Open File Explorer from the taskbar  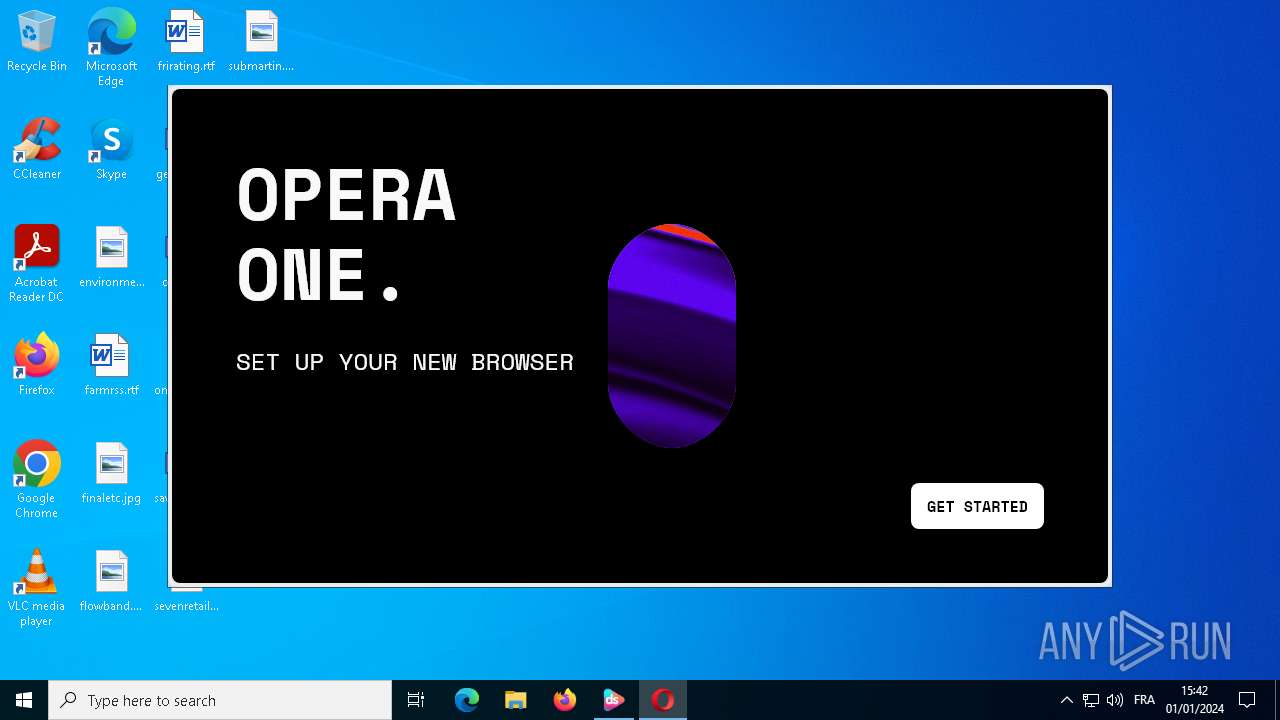click(516, 700)
